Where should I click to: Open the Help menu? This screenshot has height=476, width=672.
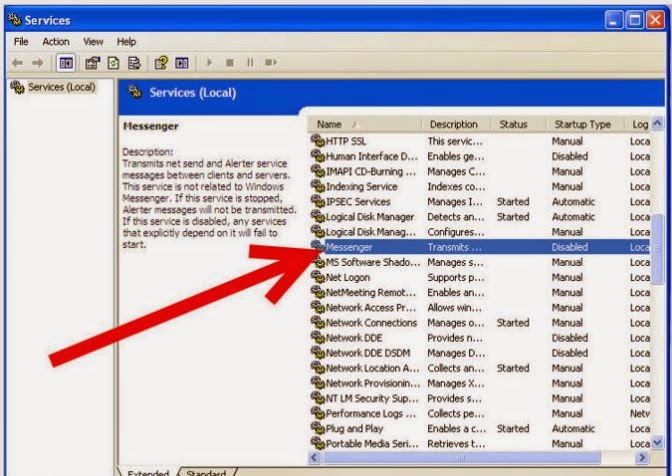pos(126,42)
